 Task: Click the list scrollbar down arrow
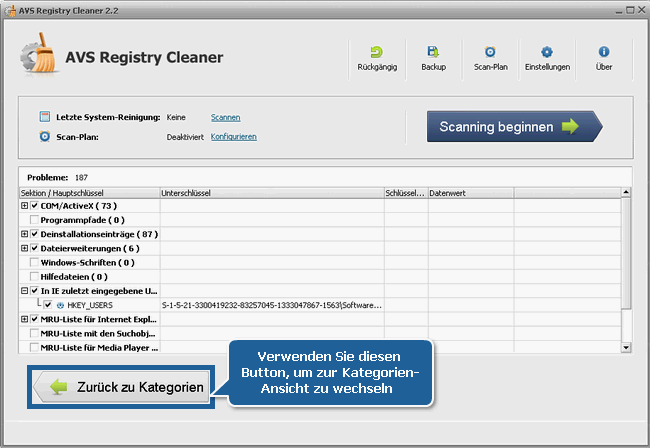626,347
